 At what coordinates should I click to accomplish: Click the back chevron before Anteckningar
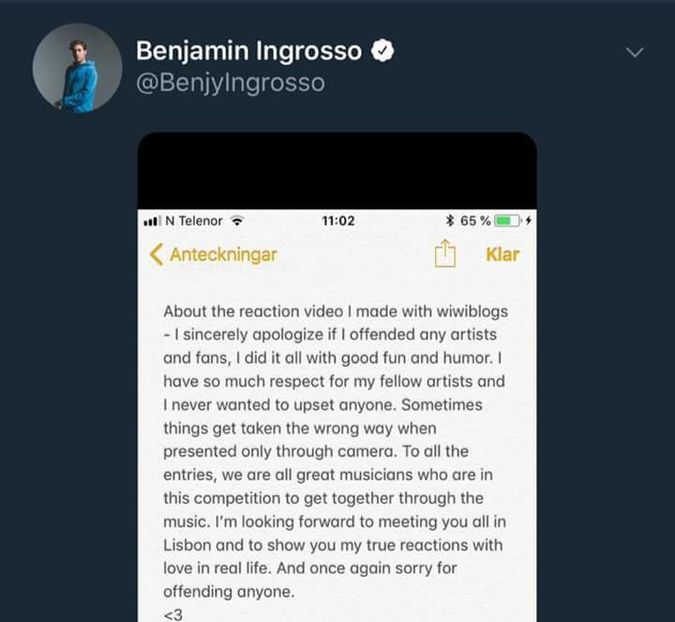click(x=156, y=254)
